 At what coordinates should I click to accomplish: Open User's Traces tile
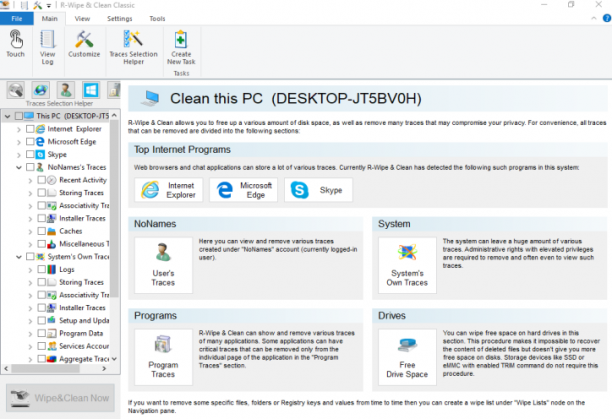click(x=163, y=265)
